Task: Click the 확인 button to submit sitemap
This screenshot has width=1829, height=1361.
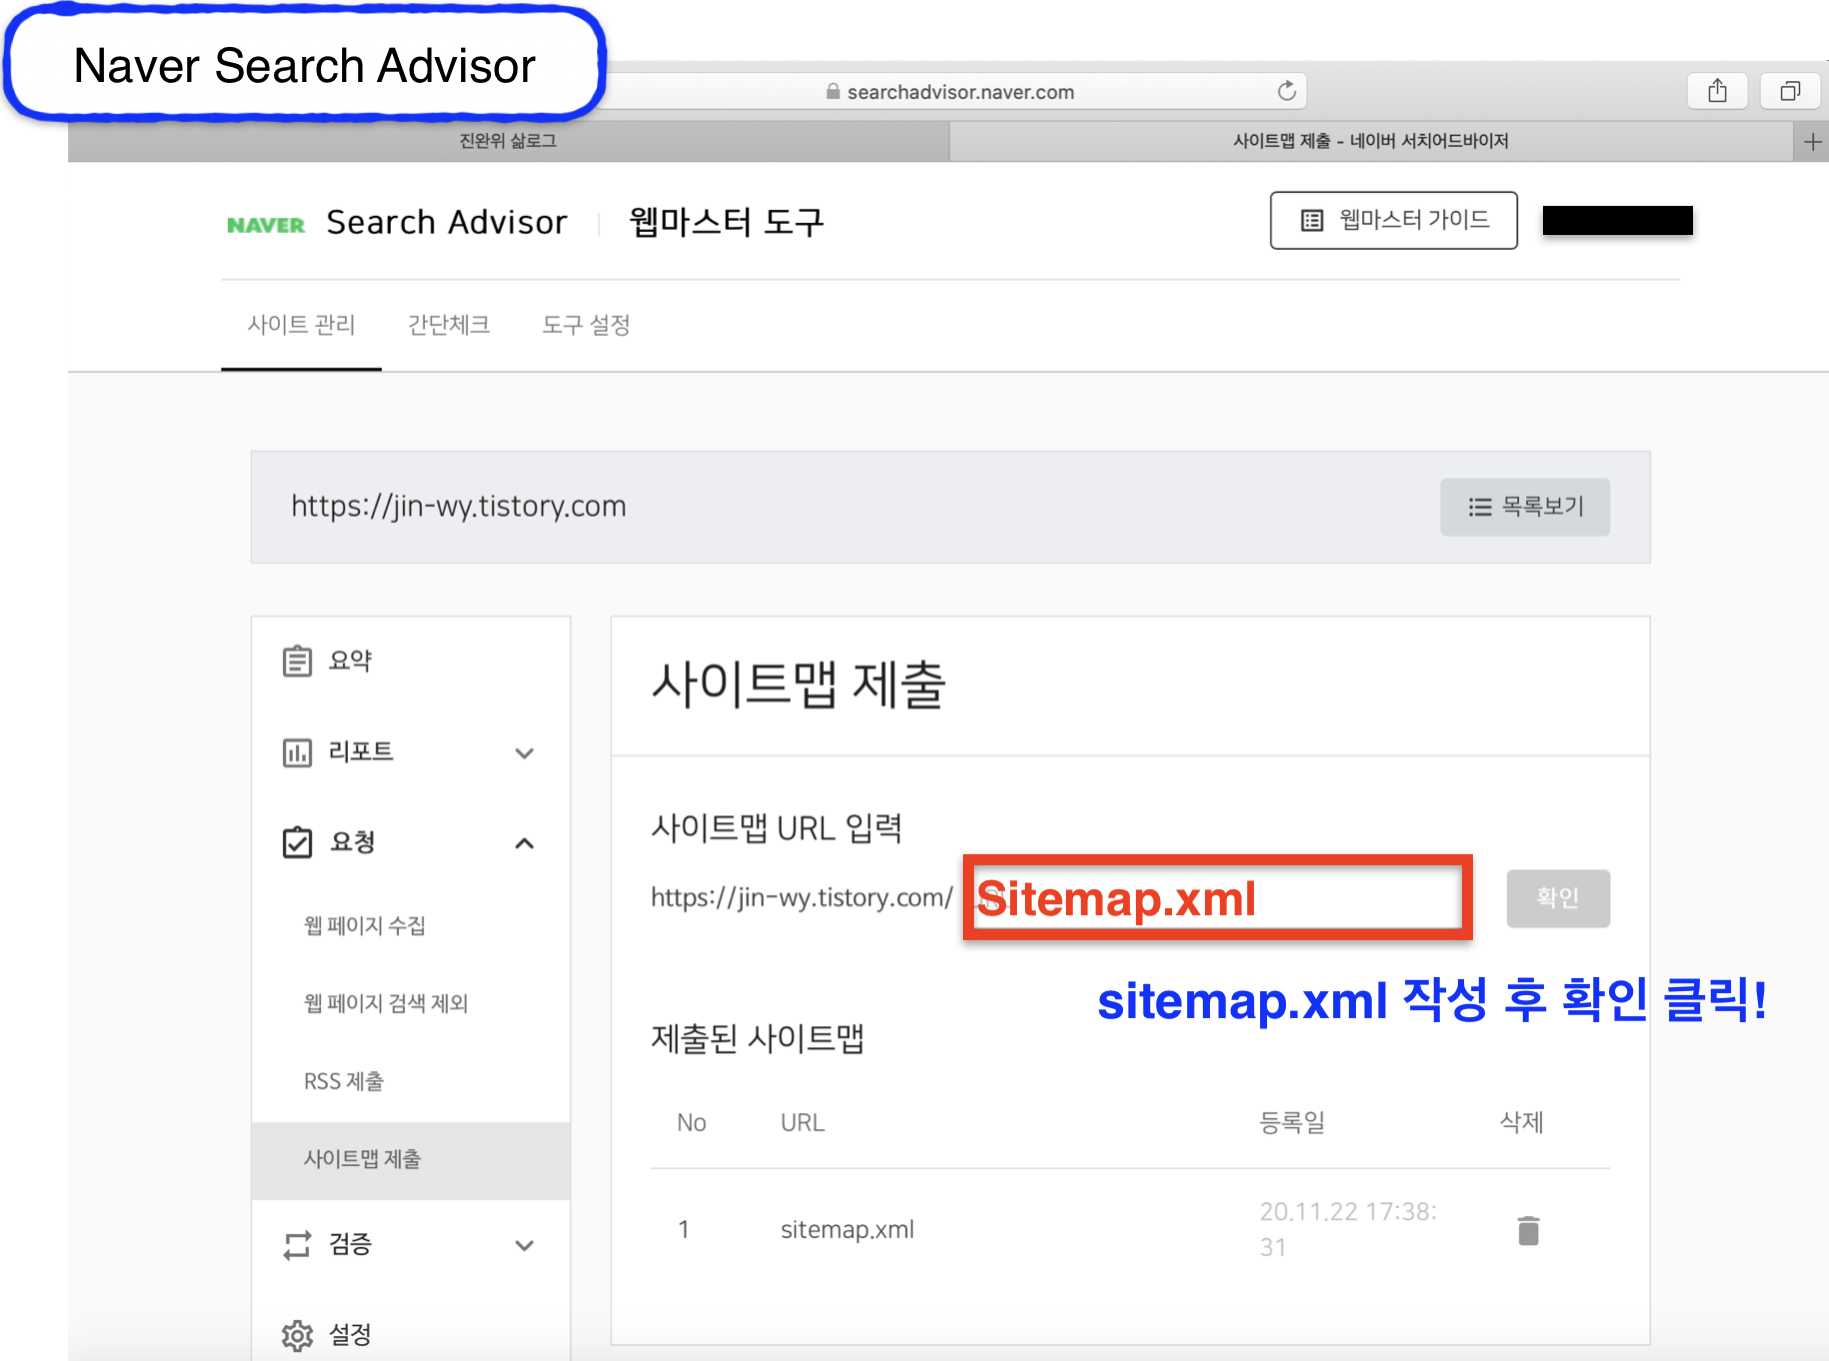Action: [x=1558, y=898]
